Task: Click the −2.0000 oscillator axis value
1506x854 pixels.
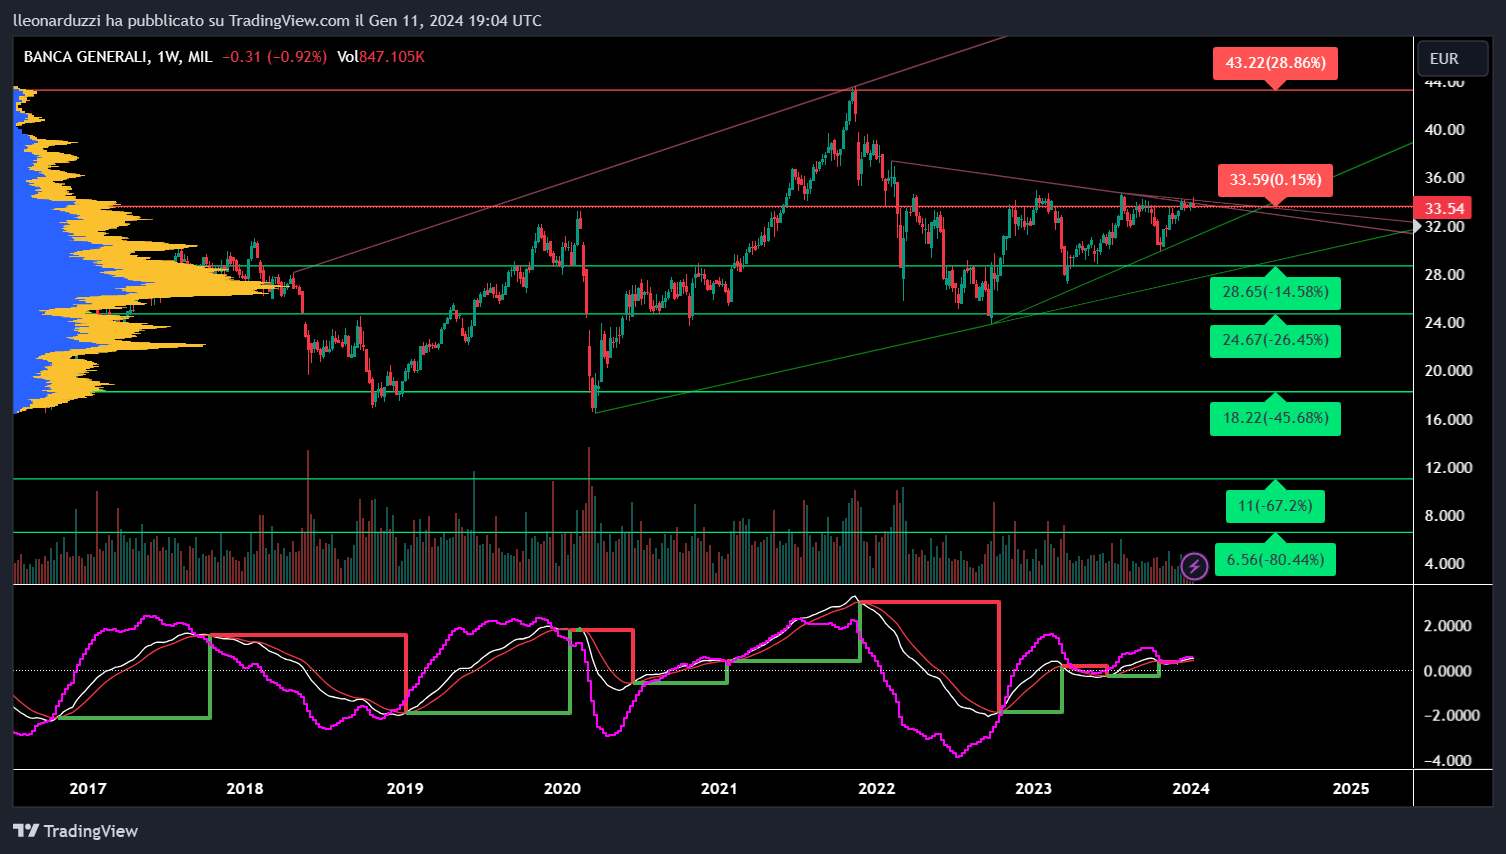Action: pyautogui.click(x=1451, y=716)
